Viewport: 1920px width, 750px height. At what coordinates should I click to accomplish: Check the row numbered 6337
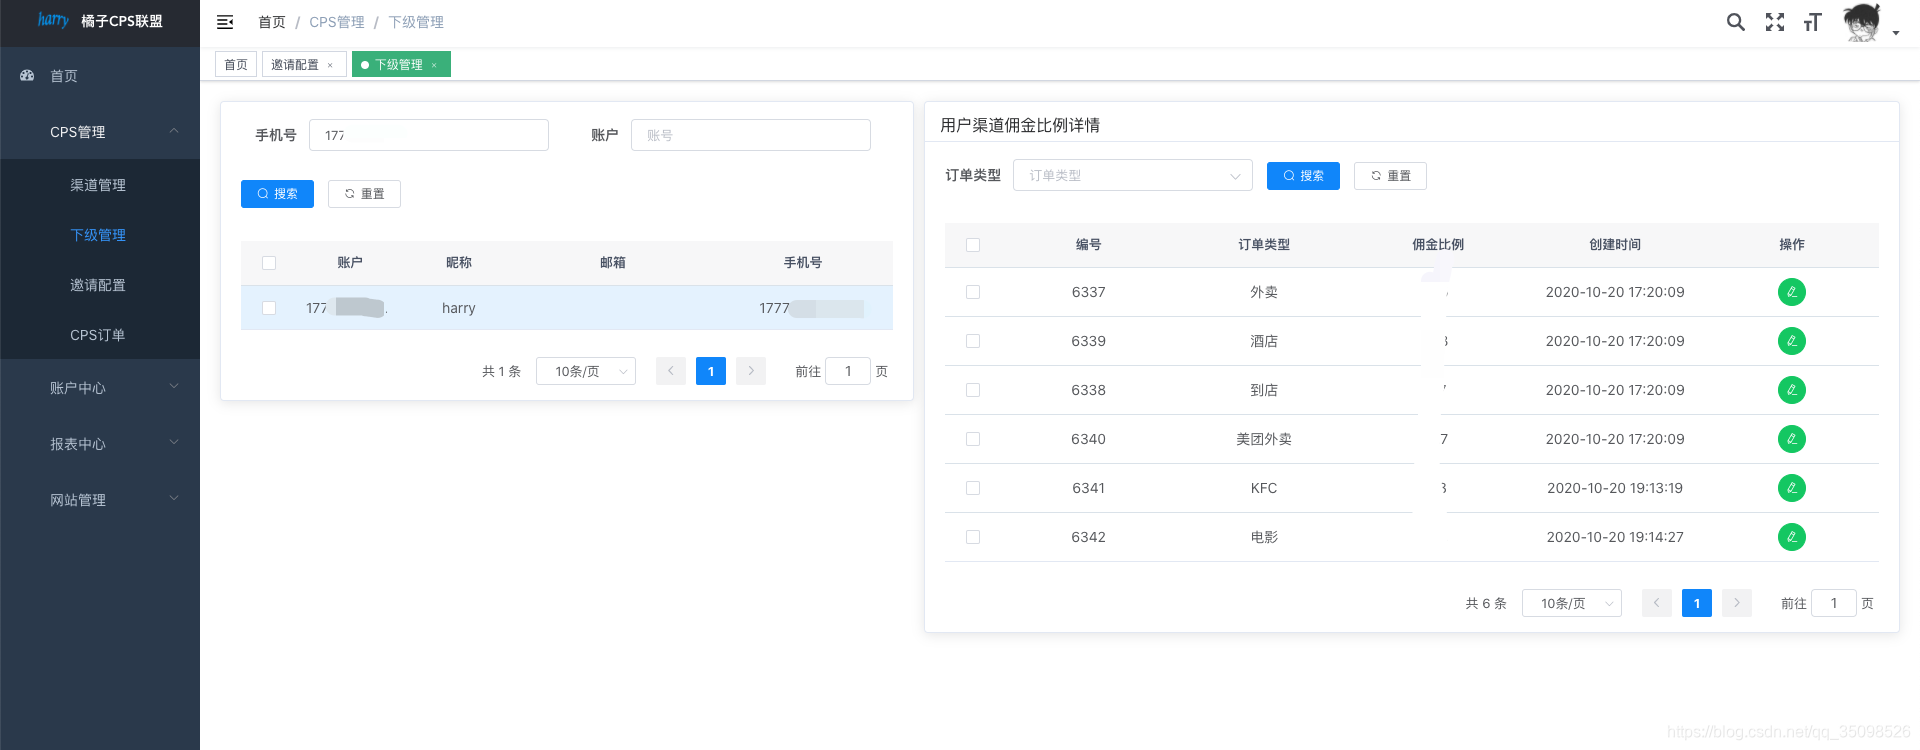tap(973, 292)
